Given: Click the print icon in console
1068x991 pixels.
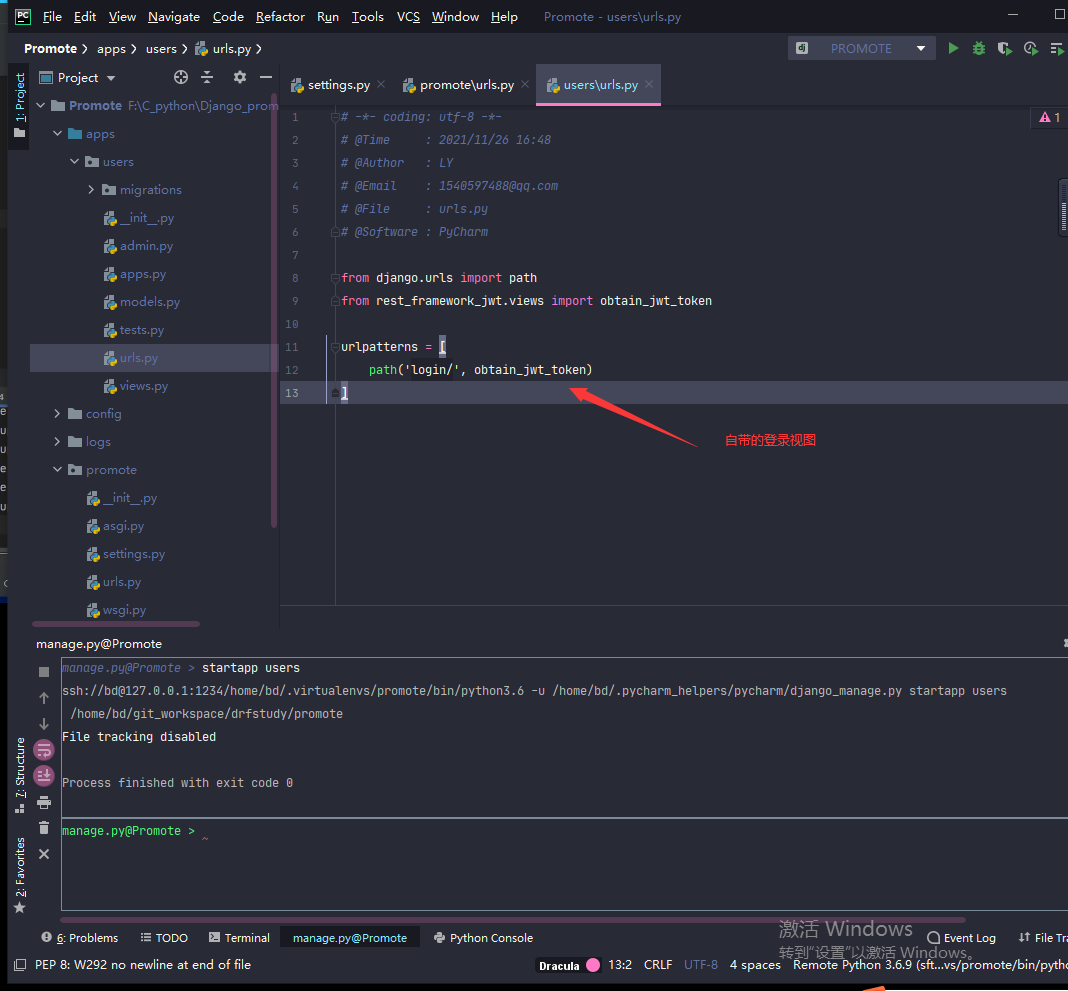Looking at the screenshot, I should pyautogui.click(x=44, y=802).
